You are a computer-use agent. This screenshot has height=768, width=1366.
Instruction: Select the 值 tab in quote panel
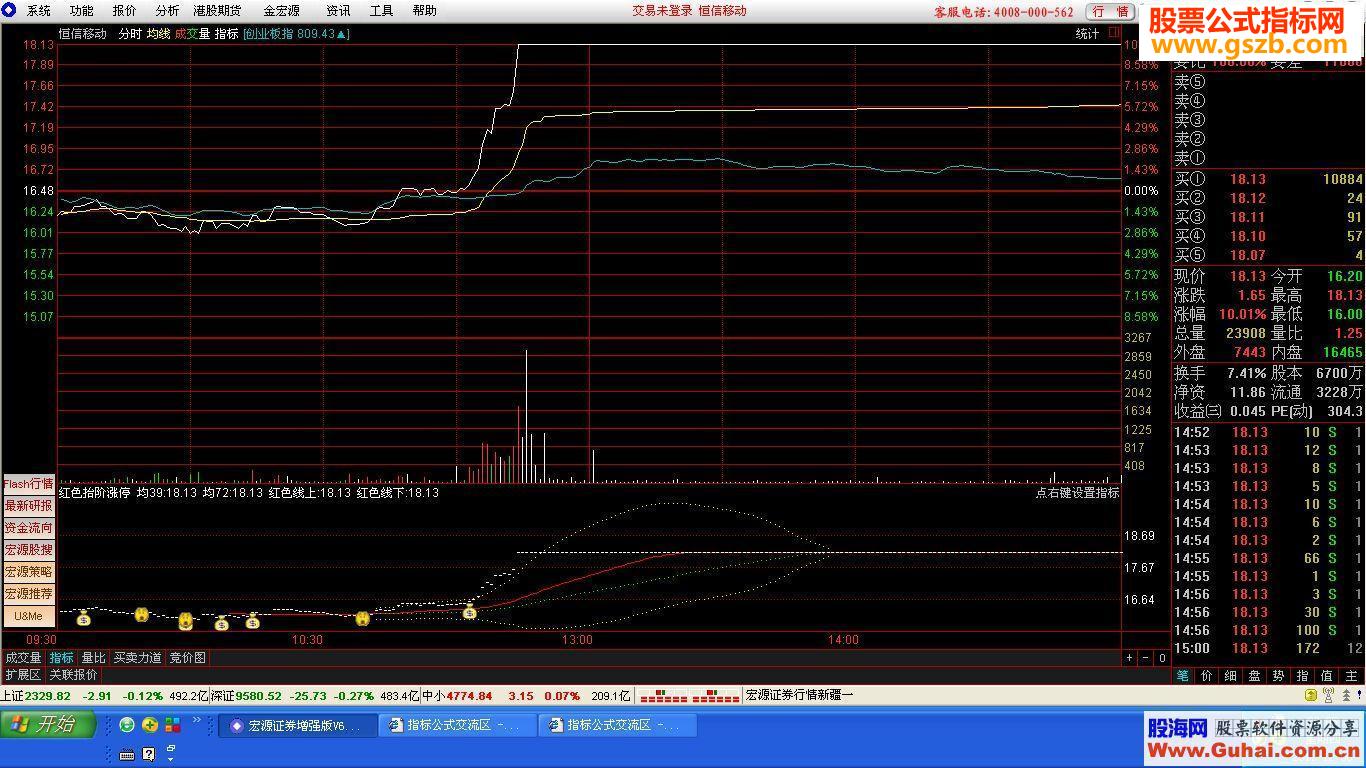point(1327,676)
